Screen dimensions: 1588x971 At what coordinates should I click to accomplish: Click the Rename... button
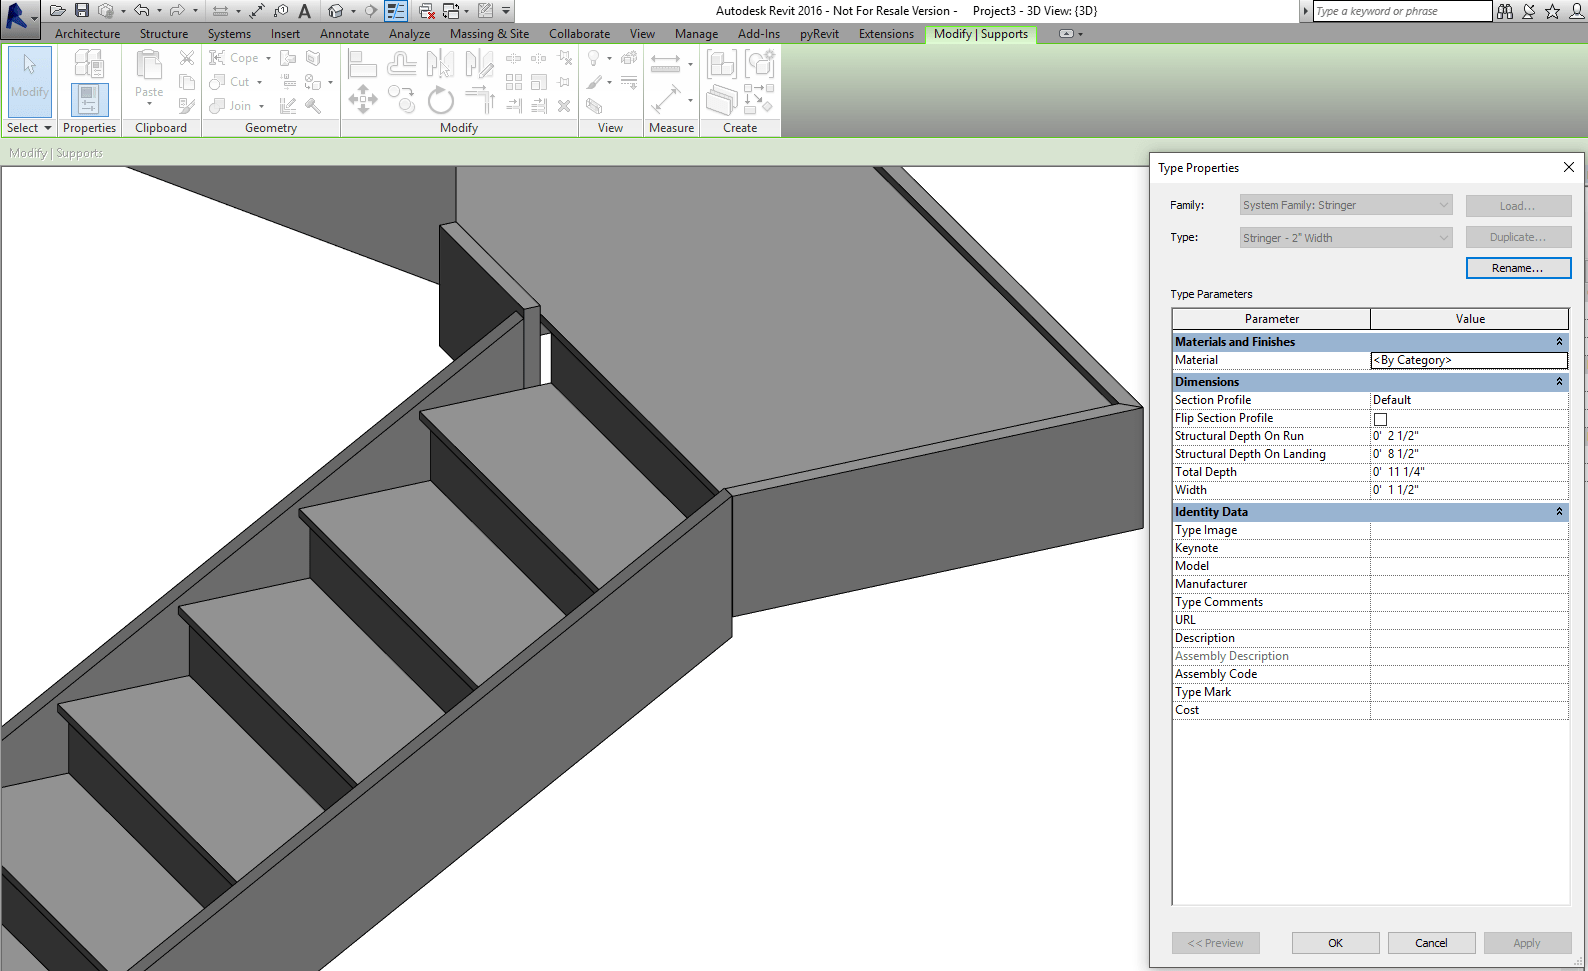click(x=1517, y=268)
